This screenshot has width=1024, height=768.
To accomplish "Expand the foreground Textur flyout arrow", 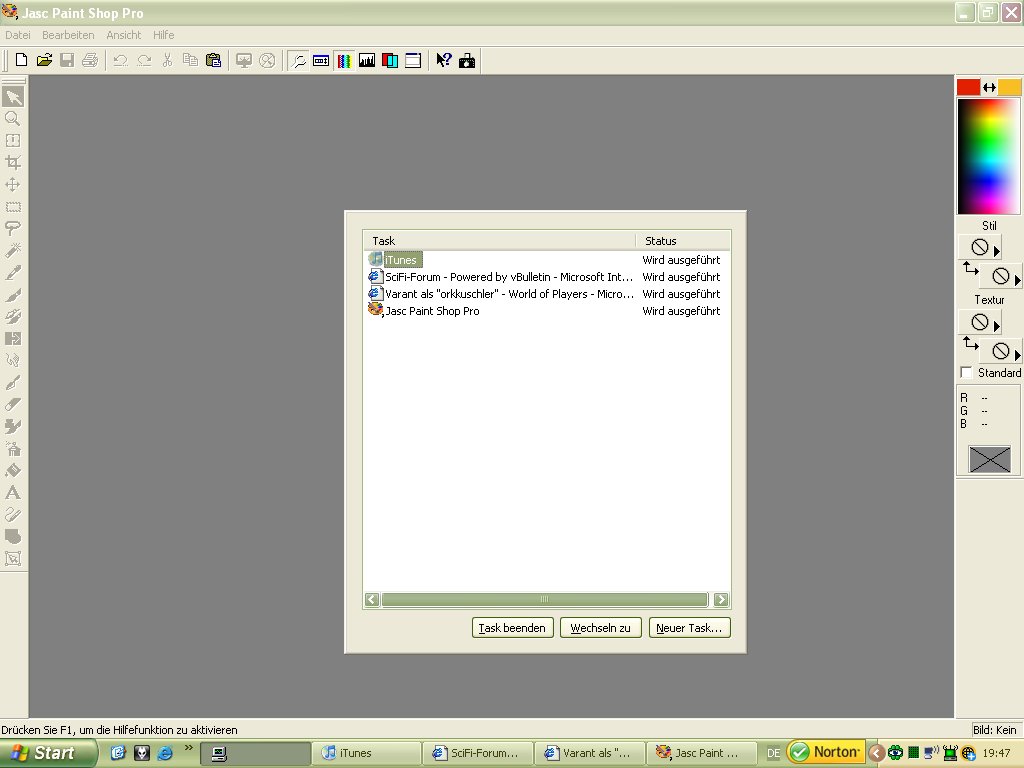I will [x=997, y=326].
